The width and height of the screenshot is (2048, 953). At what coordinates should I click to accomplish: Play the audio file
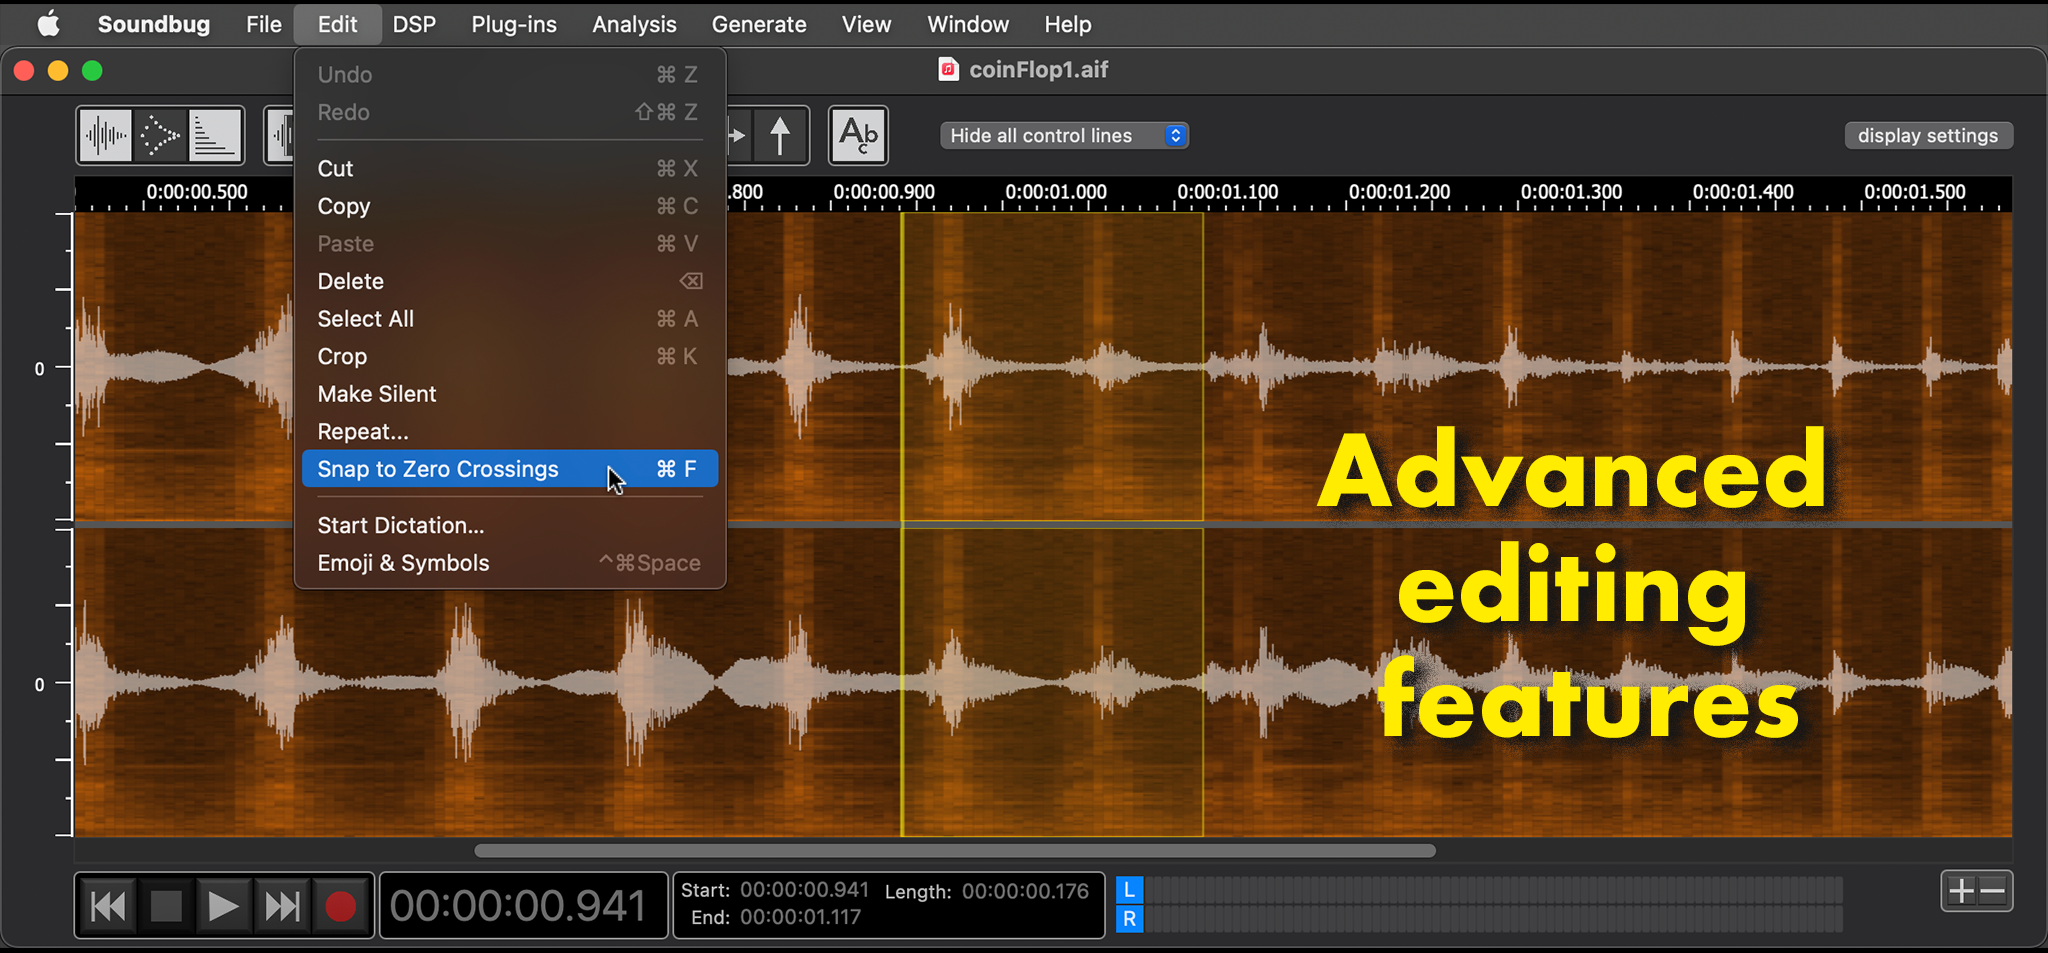point(224,906)
